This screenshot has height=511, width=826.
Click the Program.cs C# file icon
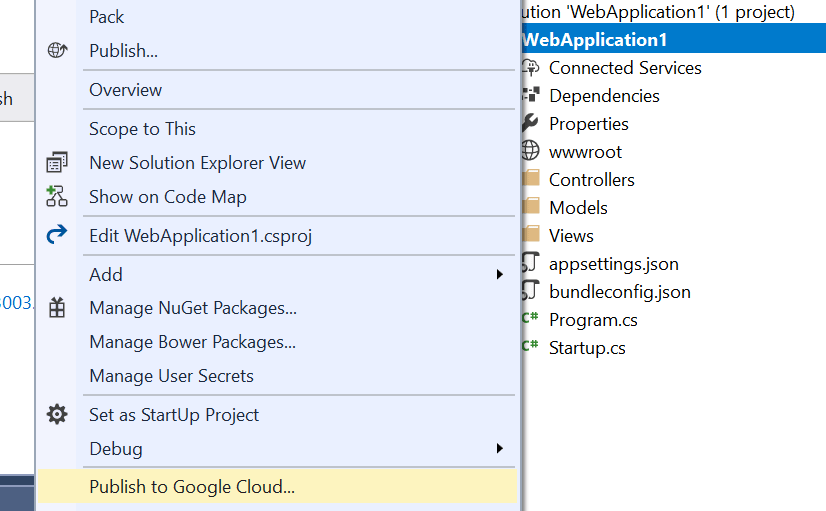click(x=530, y=318)
